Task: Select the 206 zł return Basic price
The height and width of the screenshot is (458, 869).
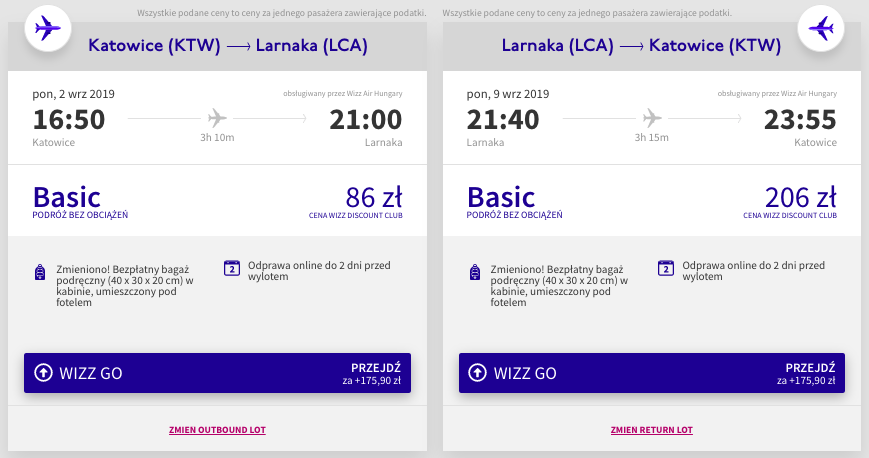Action: (x=800, y=197)
